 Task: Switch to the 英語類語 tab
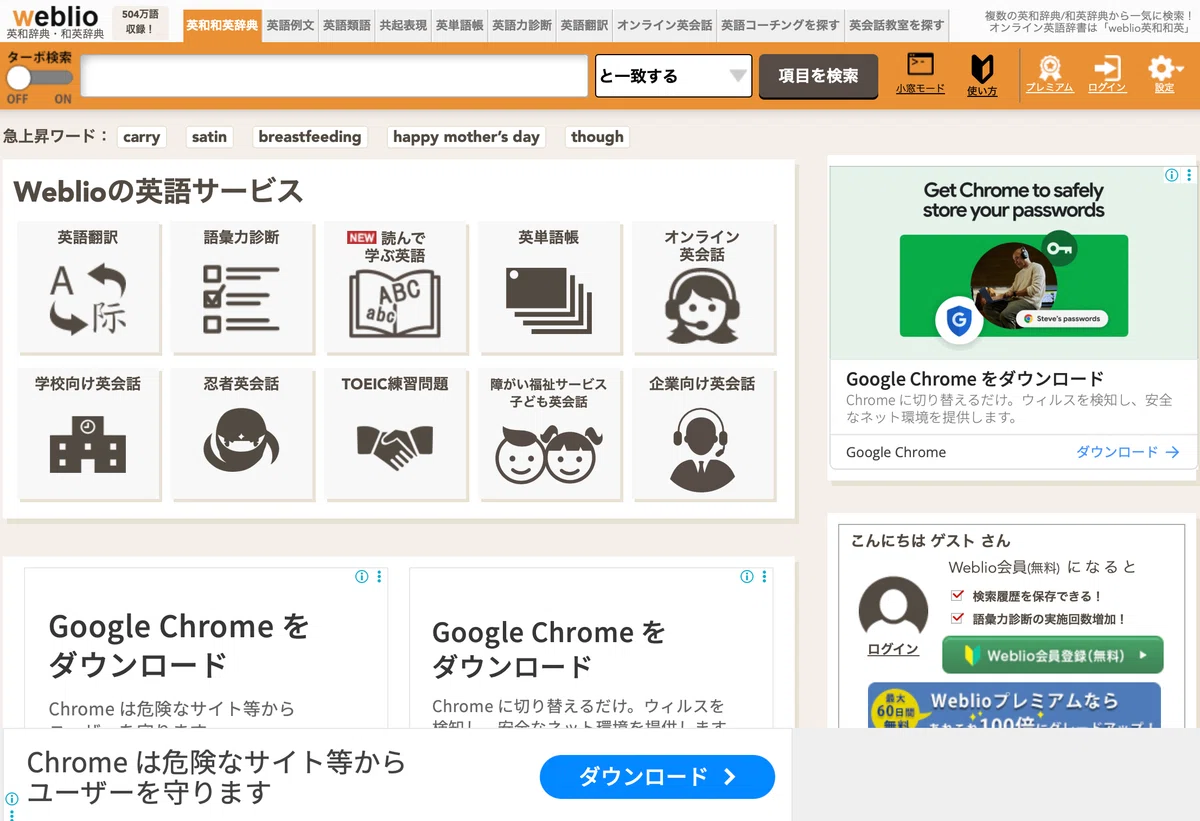click(347, 25)
